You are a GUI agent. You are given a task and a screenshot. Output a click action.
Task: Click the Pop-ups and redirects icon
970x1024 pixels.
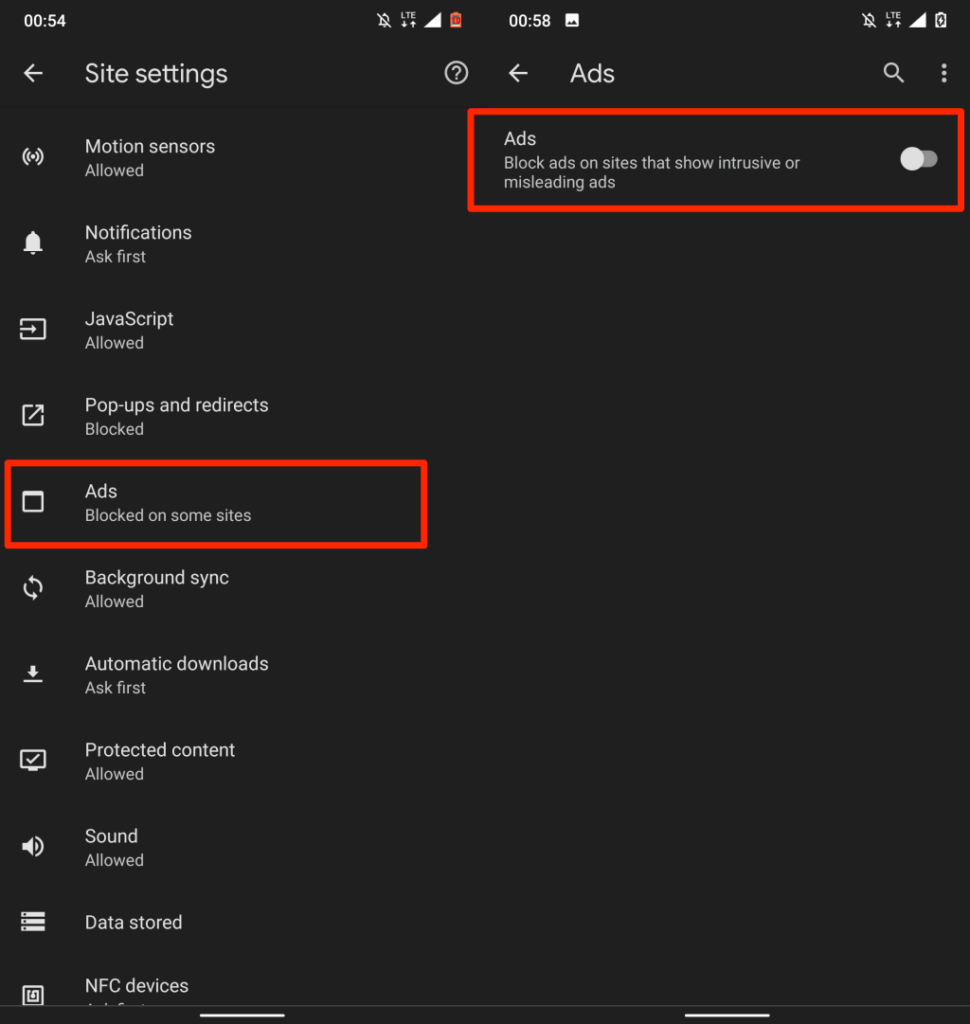tap(33, 415)
